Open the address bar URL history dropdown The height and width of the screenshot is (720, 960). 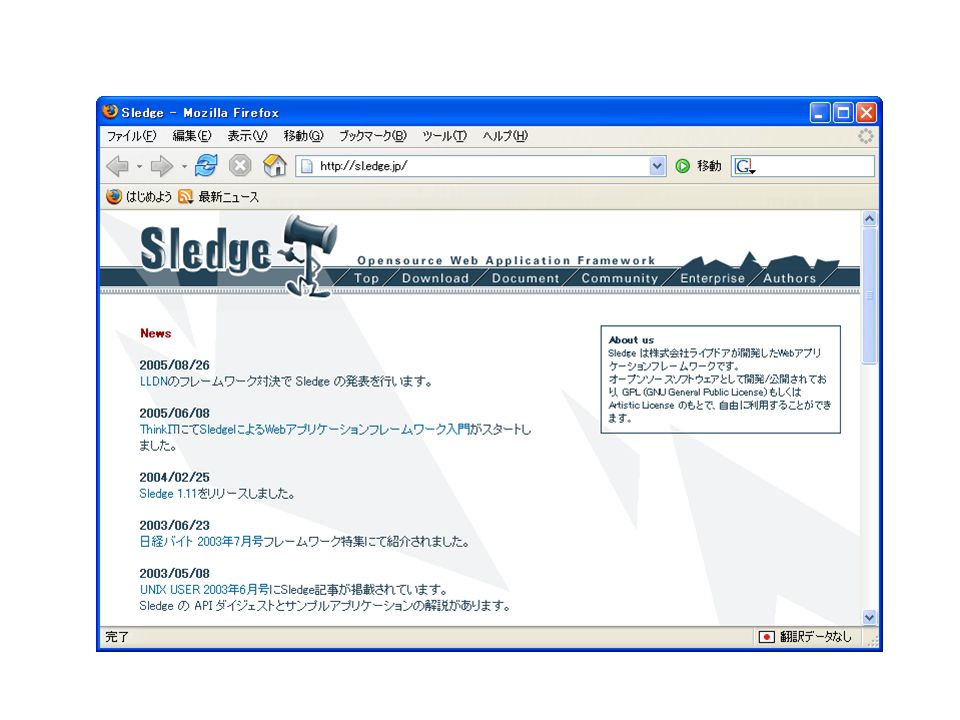pyautogui.click(x=657, y=166)
